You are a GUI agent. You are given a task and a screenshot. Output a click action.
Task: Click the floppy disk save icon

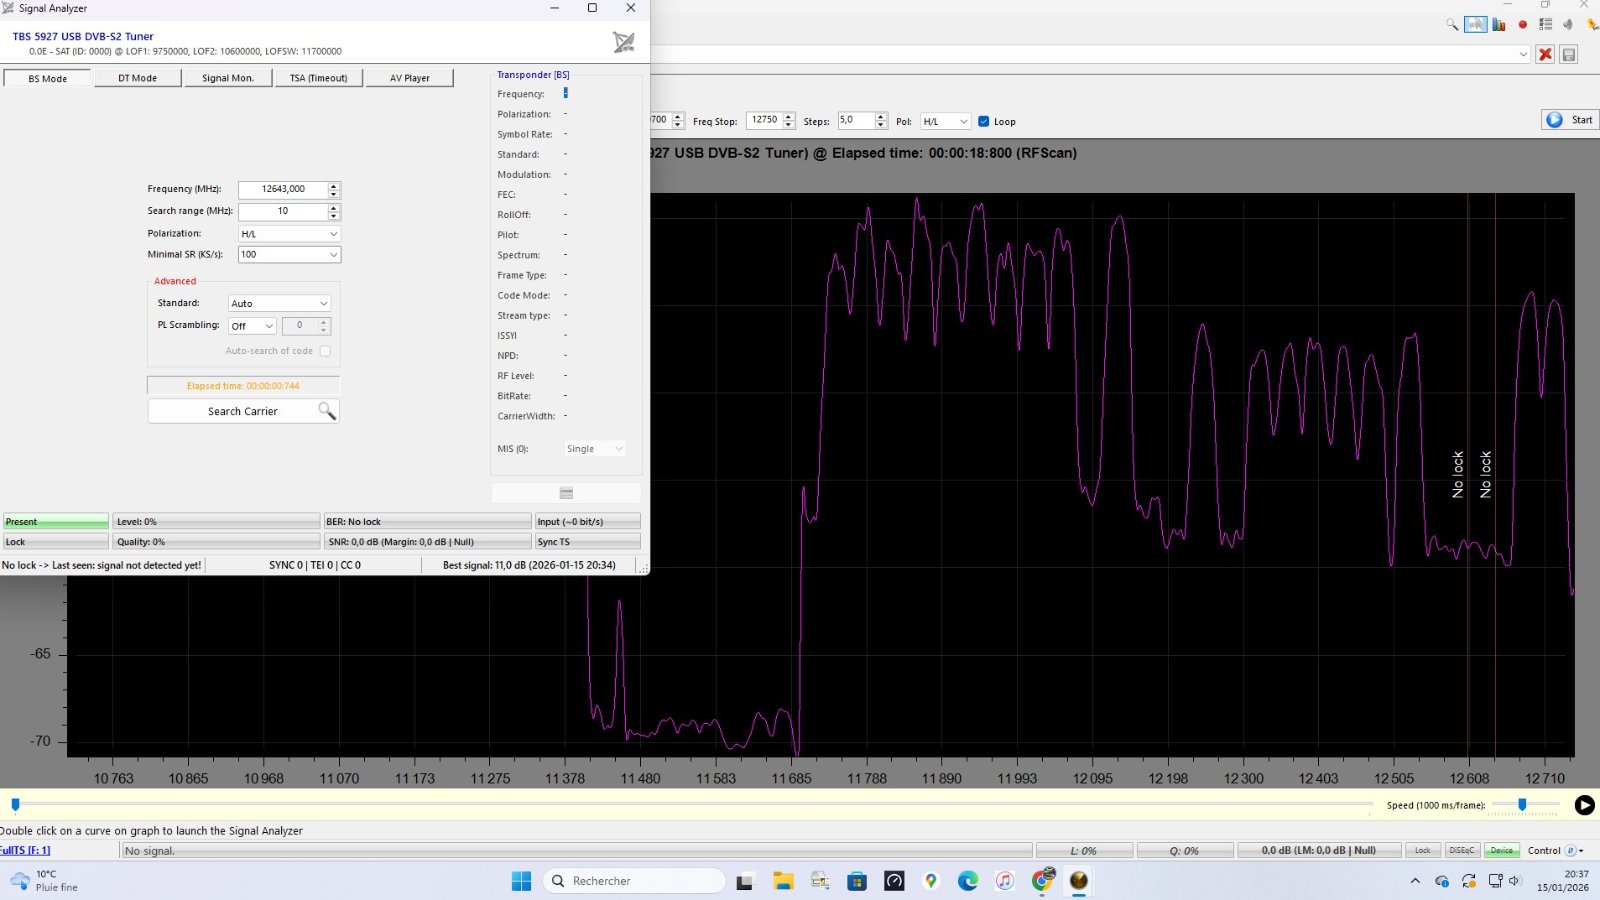(x=1569, y=54)
